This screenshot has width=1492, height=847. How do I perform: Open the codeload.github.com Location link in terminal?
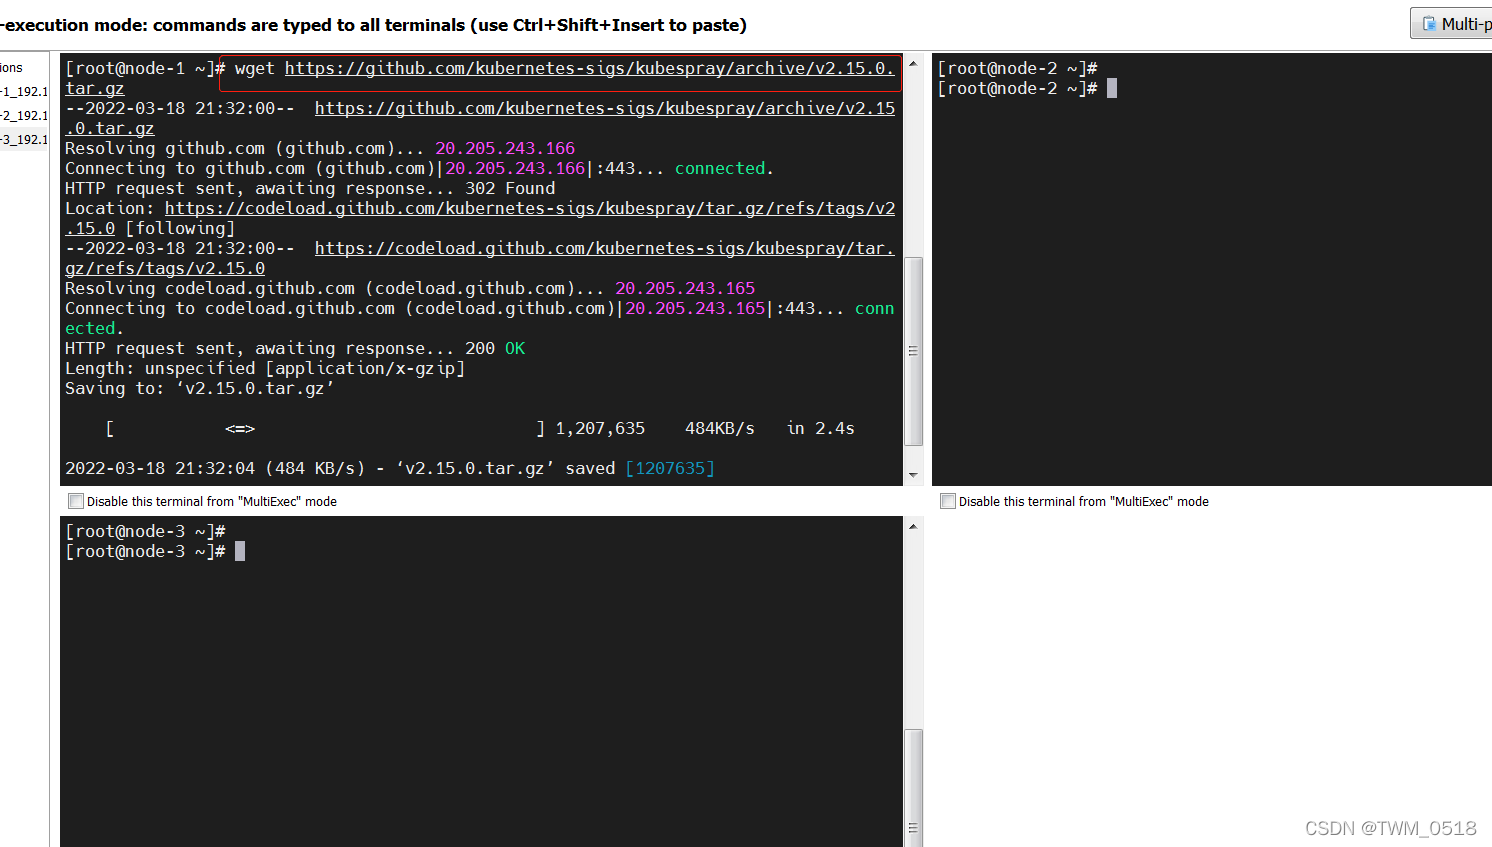(x=529, y=208)
